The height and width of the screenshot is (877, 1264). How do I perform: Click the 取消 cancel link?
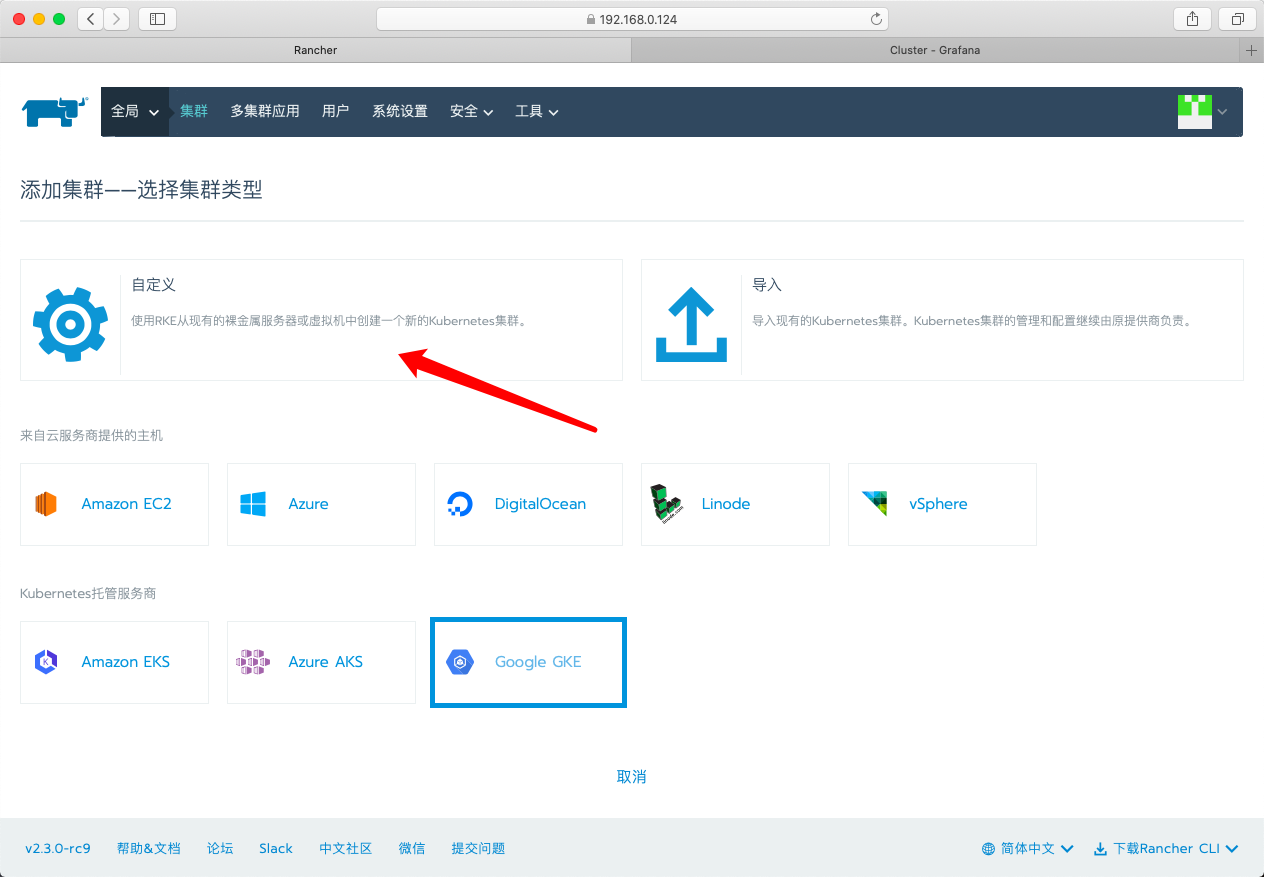(632, 777)
